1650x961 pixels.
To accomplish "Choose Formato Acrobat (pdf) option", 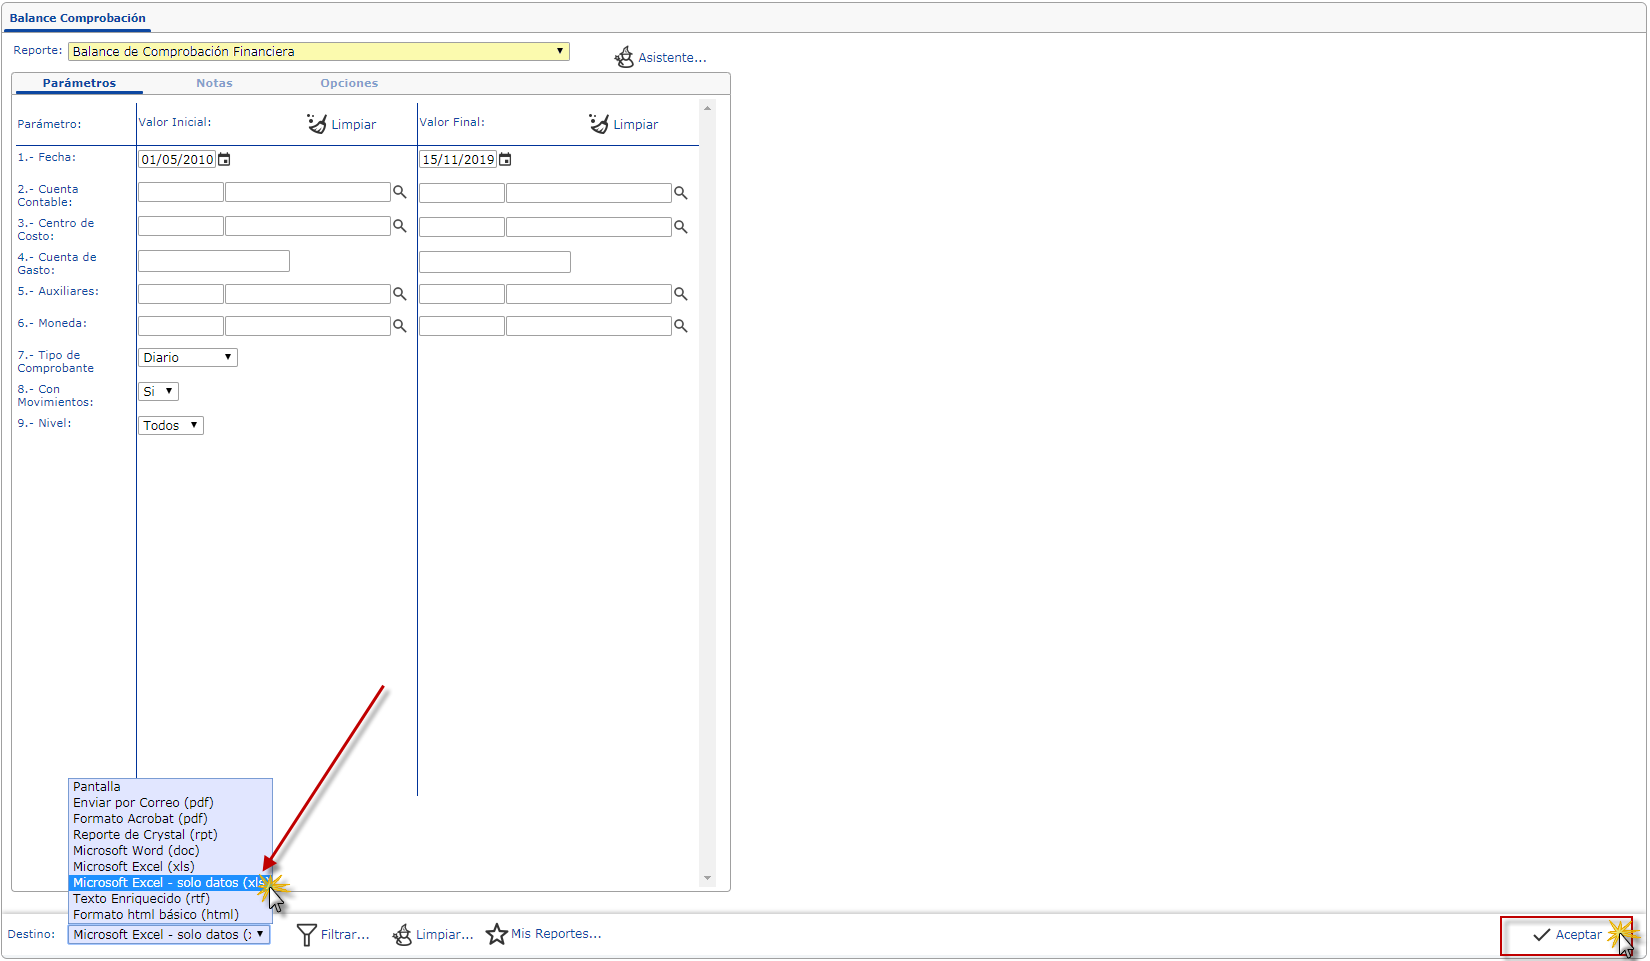I will tap(170, 819).
